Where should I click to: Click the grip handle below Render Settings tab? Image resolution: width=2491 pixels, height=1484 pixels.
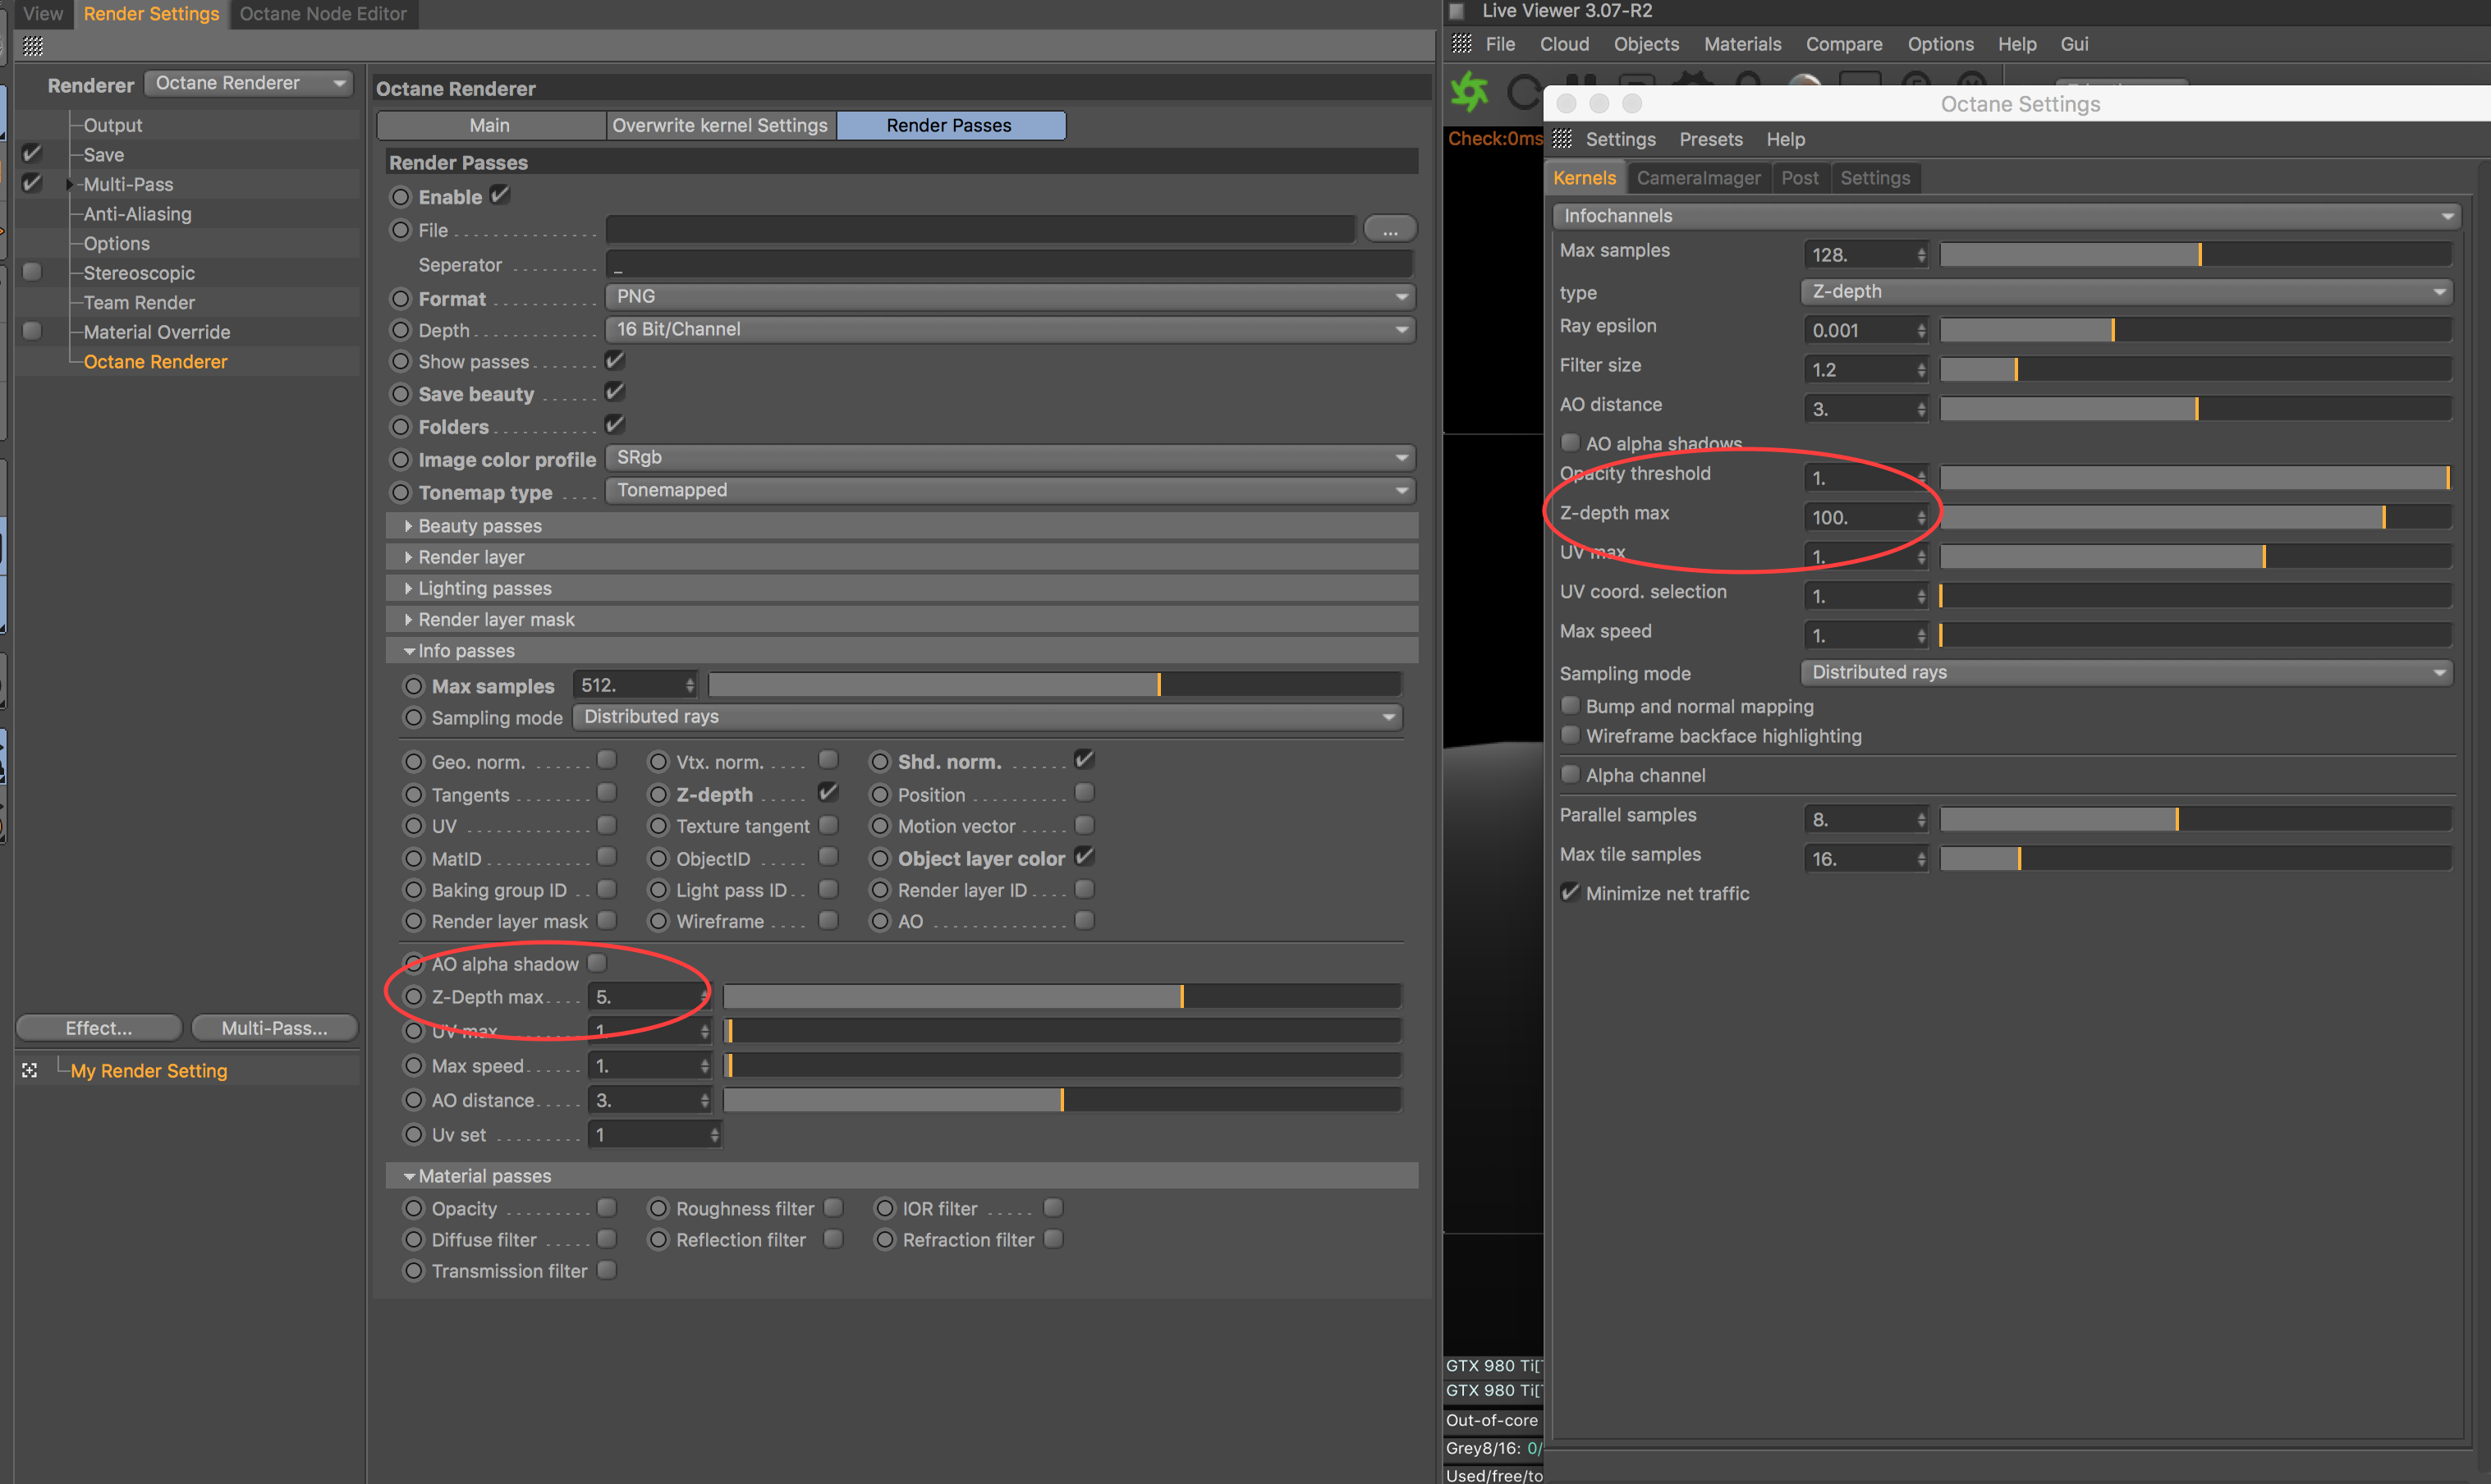(33, 46)
